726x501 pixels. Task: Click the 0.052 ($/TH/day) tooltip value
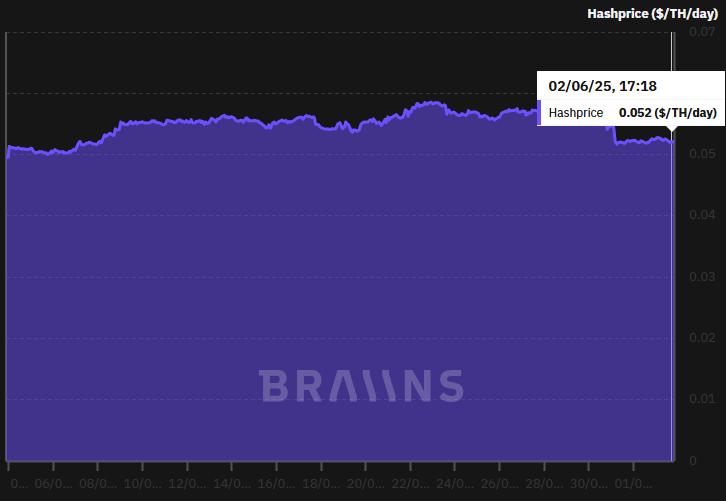667,113
